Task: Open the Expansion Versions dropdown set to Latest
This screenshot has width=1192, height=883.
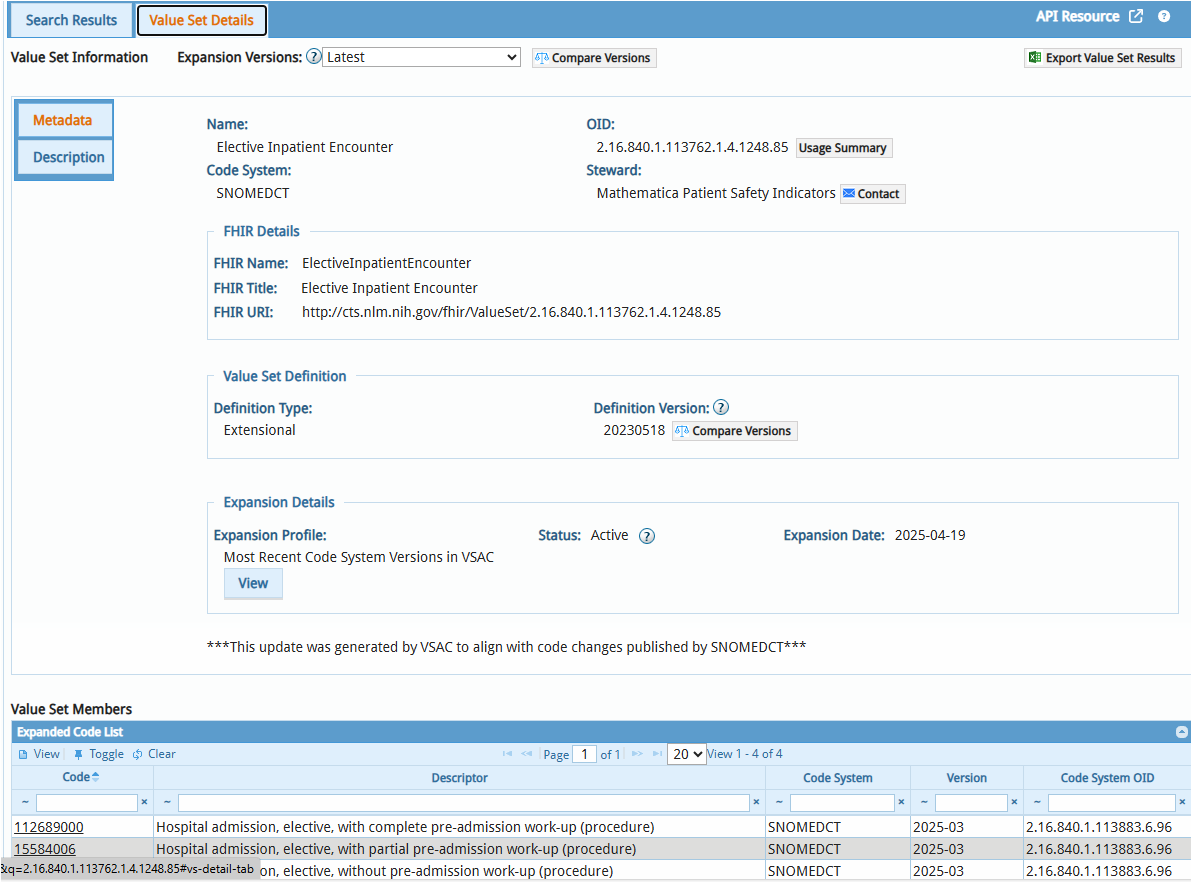Action: [421, 57]
